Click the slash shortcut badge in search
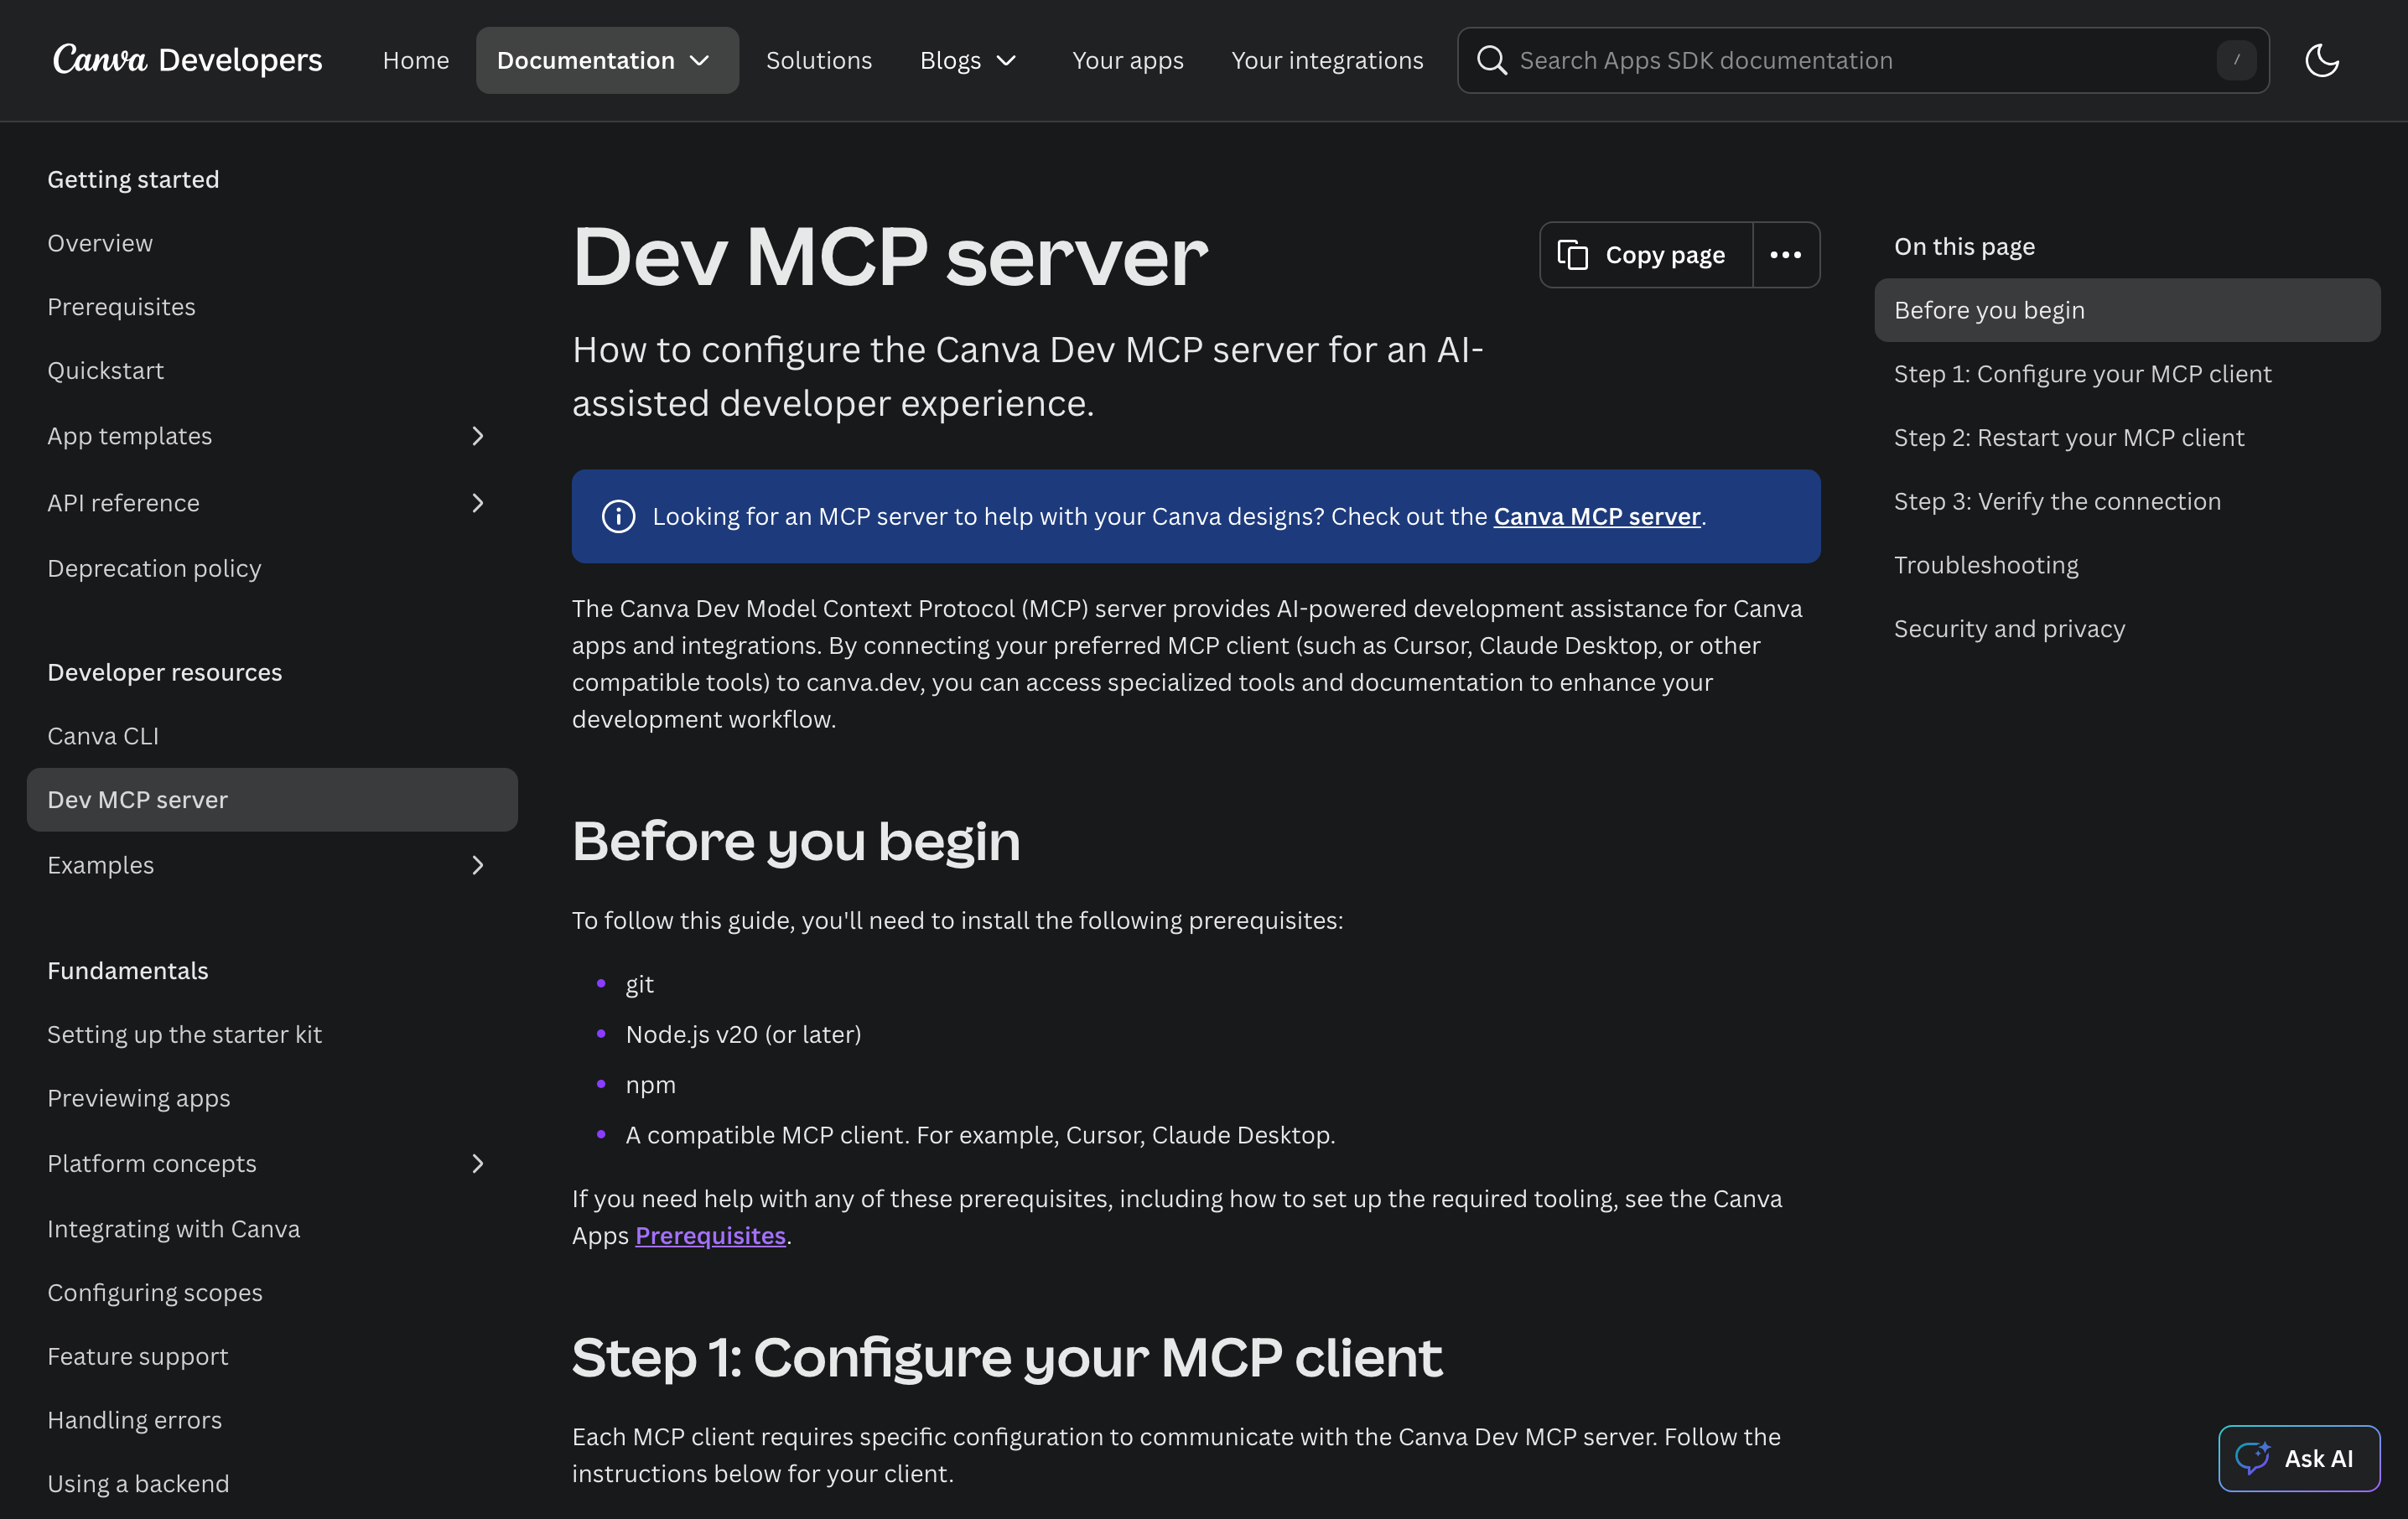This screenshot has width=2408, height=1519. tap(2236, 60)
